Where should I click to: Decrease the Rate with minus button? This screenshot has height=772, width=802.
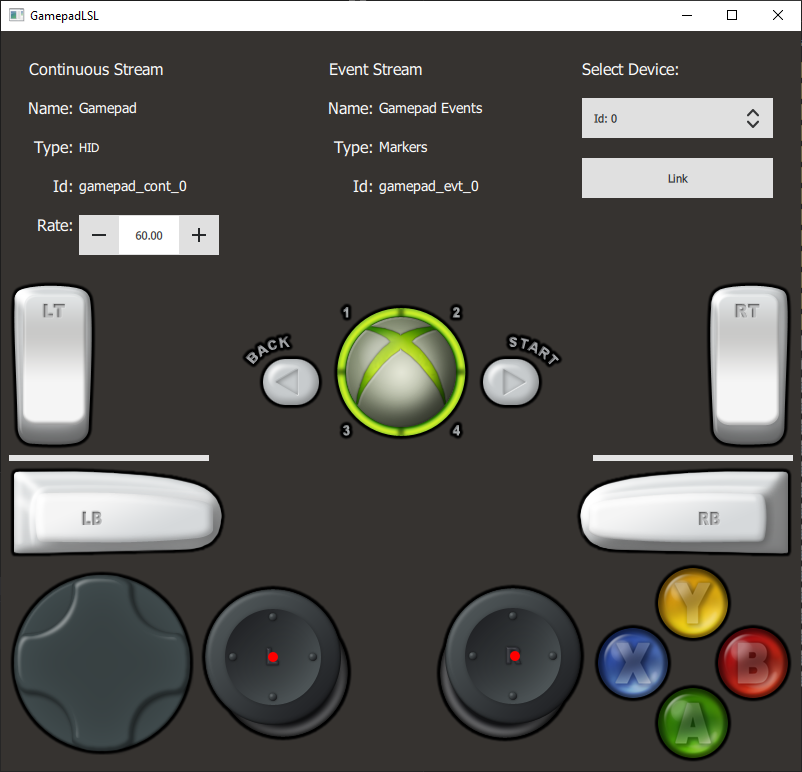coord(99,235)
